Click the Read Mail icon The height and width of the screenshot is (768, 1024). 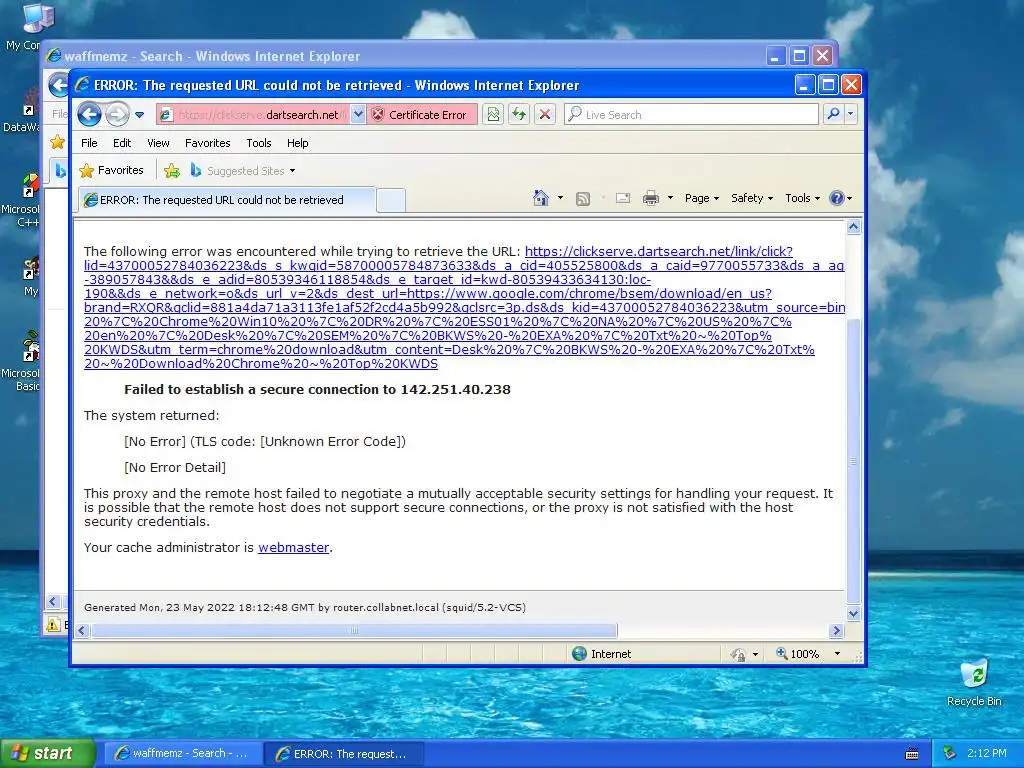tap(622, 198)
